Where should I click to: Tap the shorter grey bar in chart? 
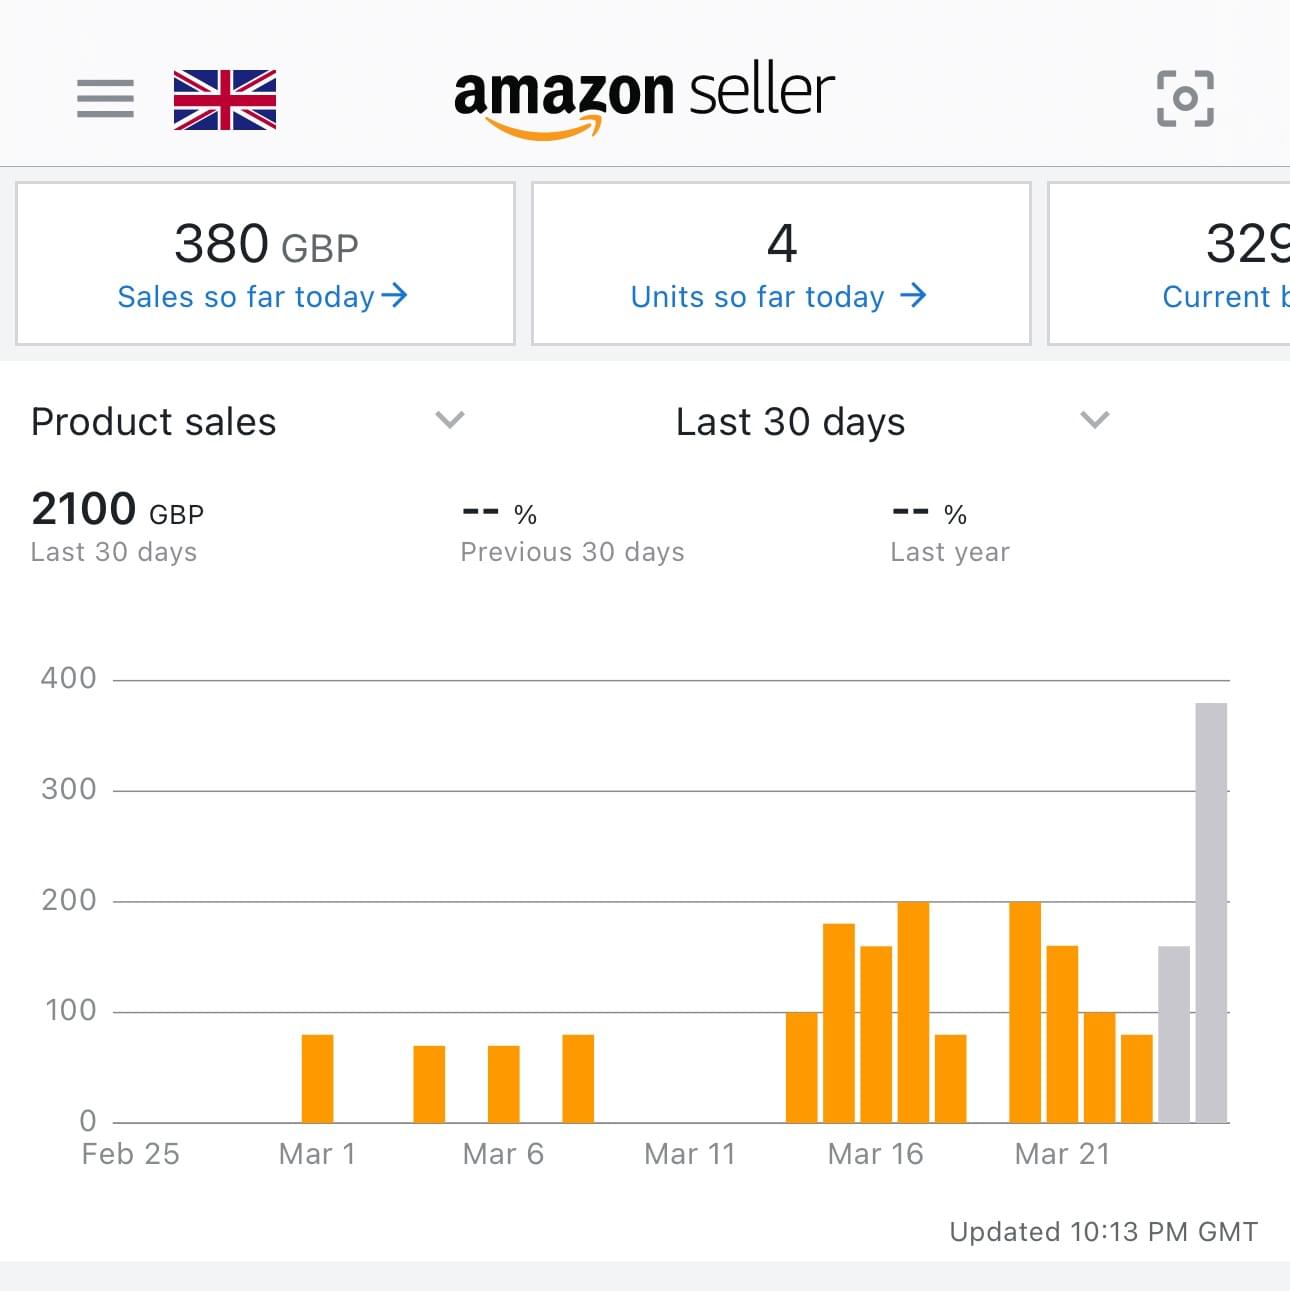tap(1174, 1034)
